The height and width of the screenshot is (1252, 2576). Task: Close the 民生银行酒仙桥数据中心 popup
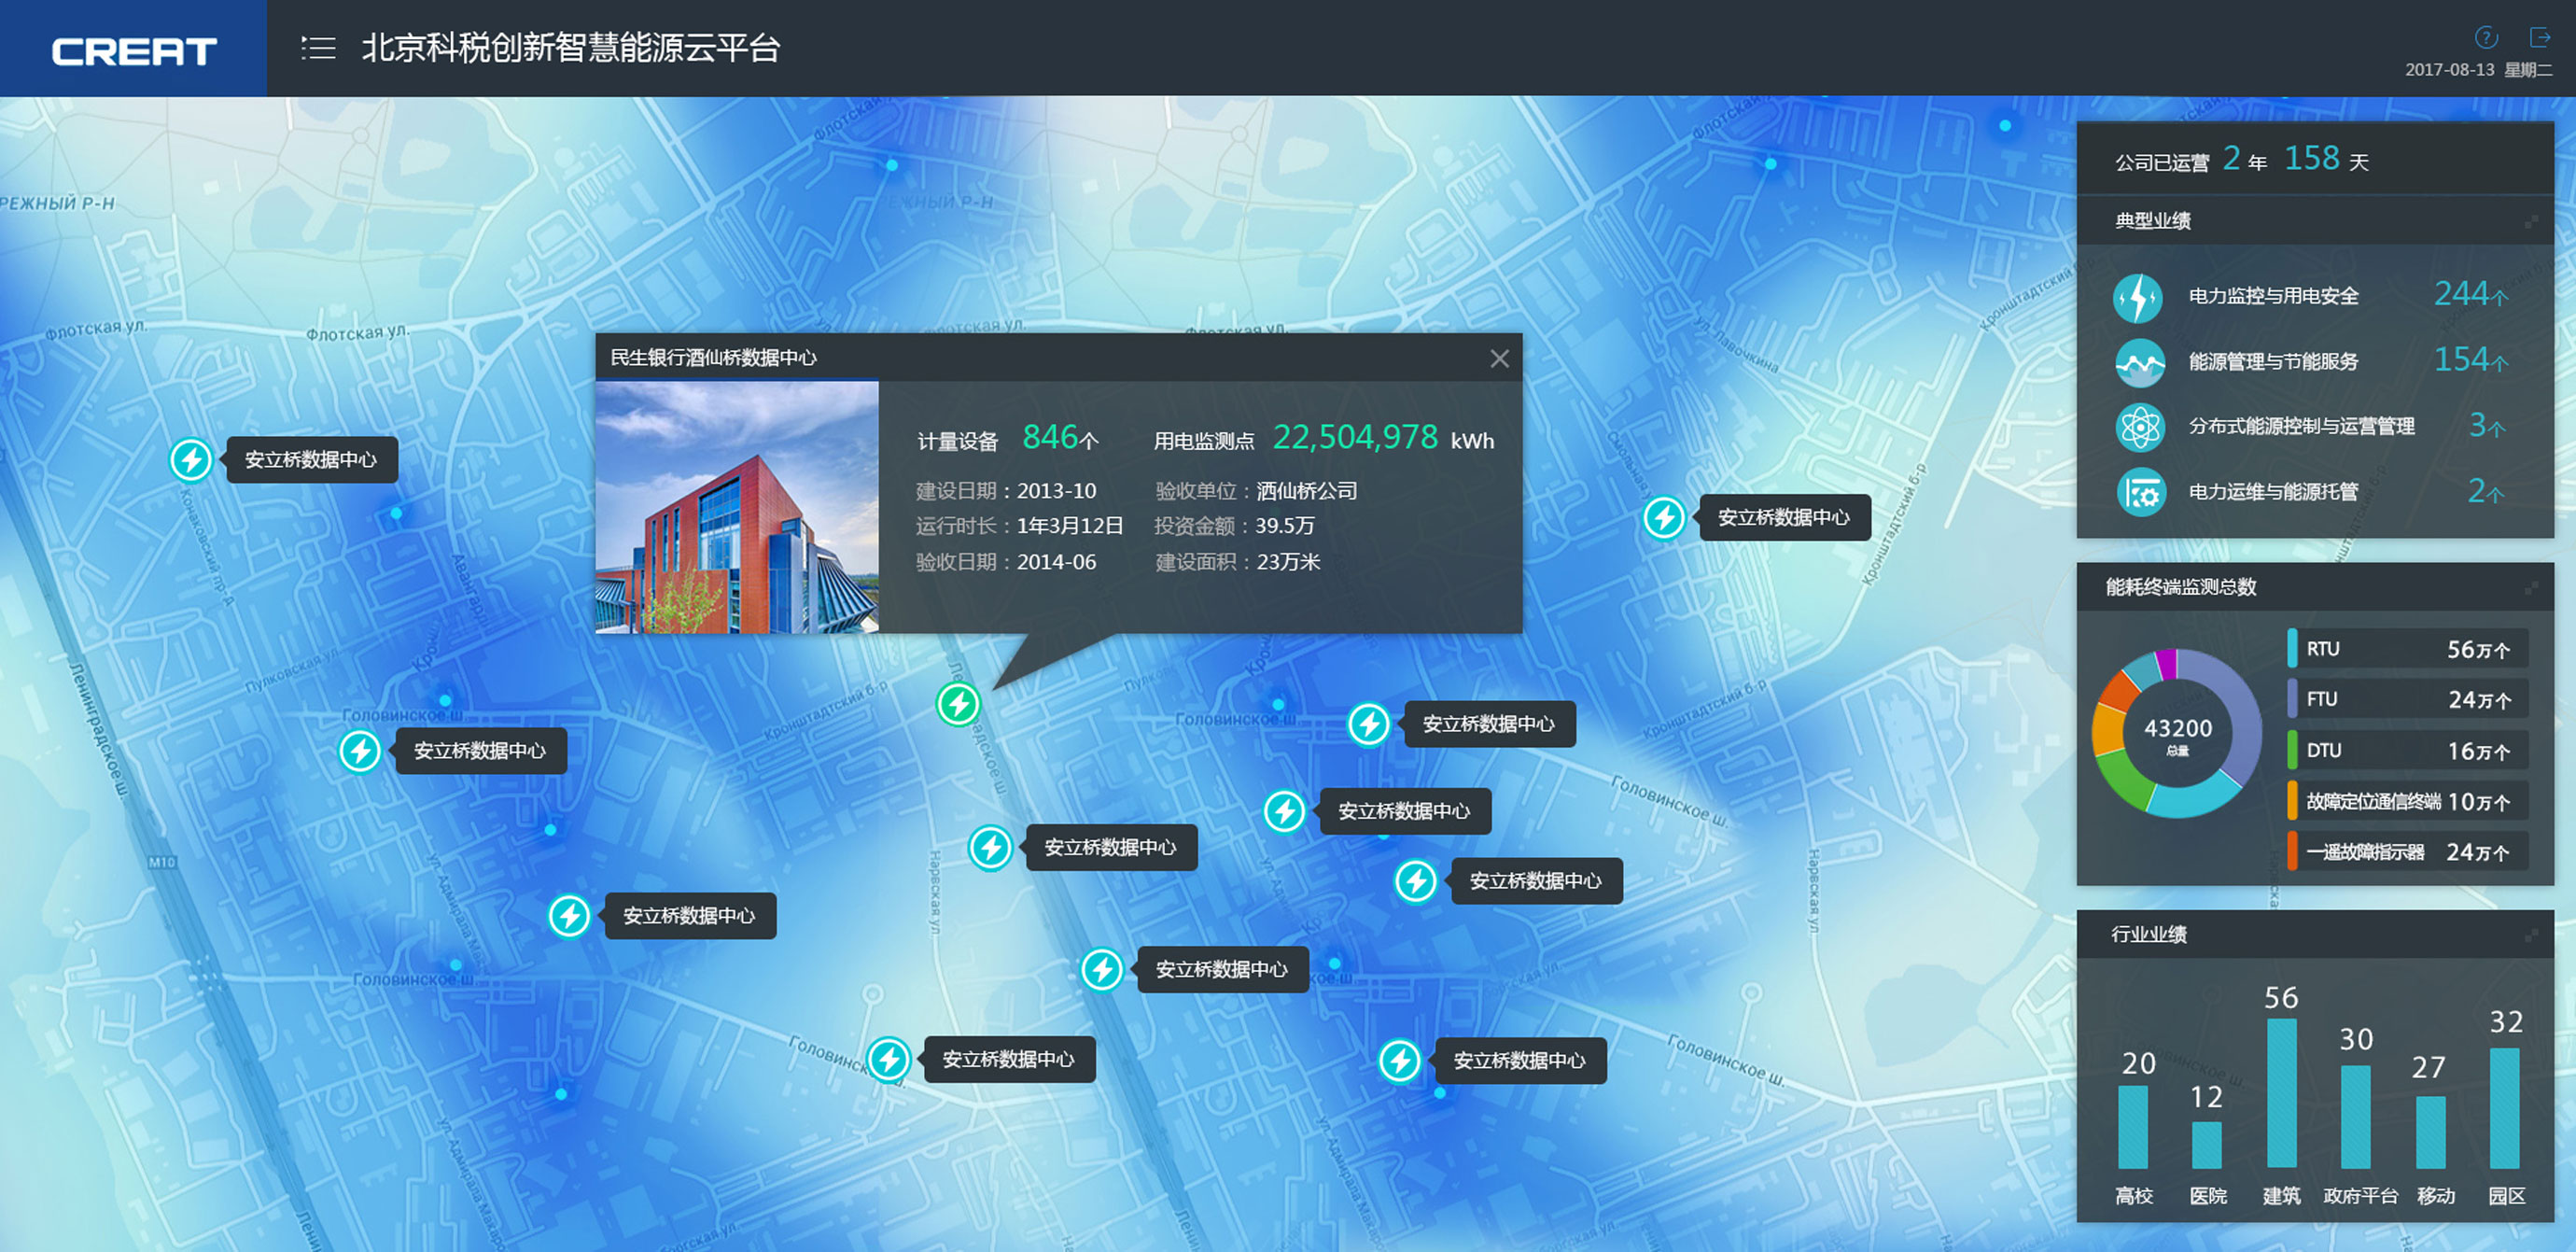[1499, 358]
